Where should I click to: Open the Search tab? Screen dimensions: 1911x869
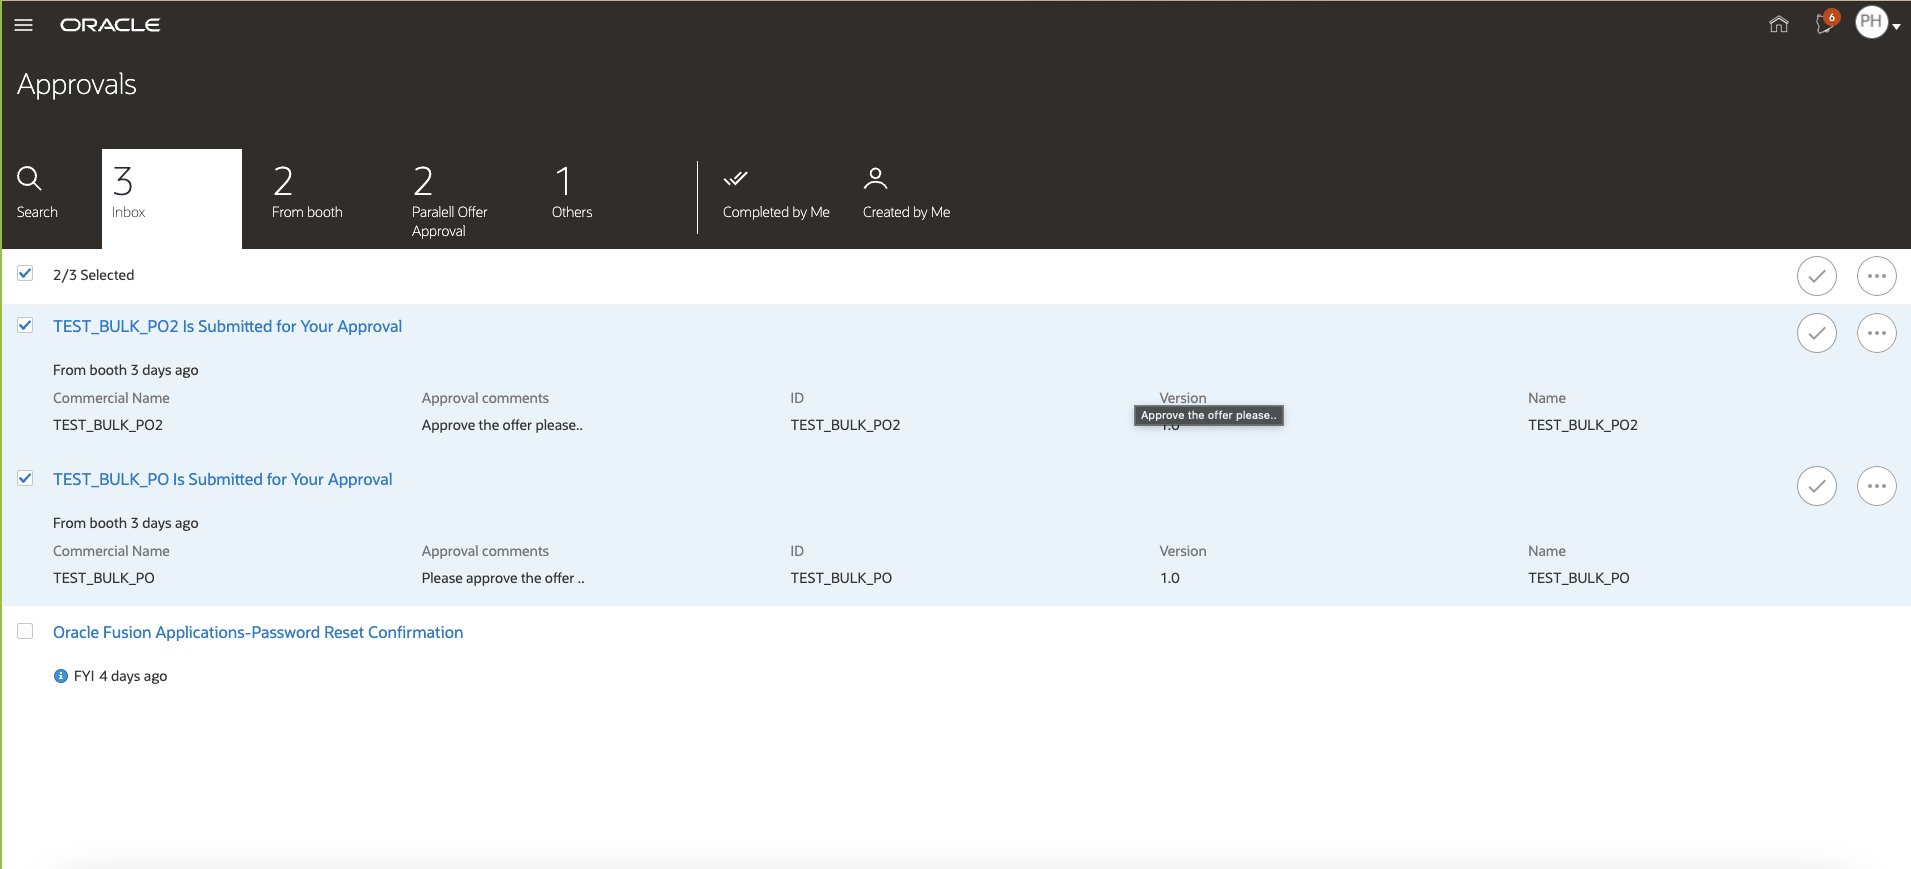pyautogui.click(x=37, y=193)
